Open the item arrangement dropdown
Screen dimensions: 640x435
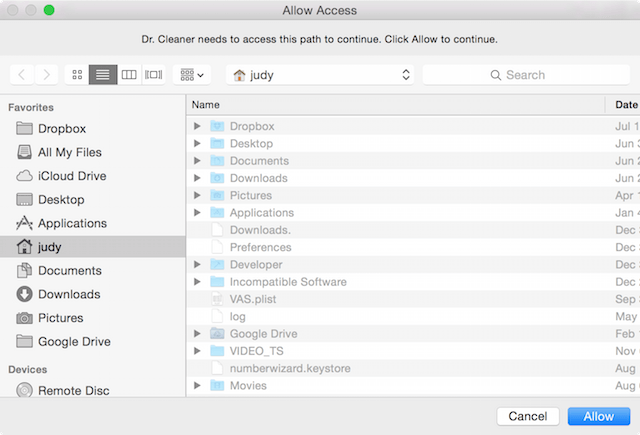tap(192, 75)
